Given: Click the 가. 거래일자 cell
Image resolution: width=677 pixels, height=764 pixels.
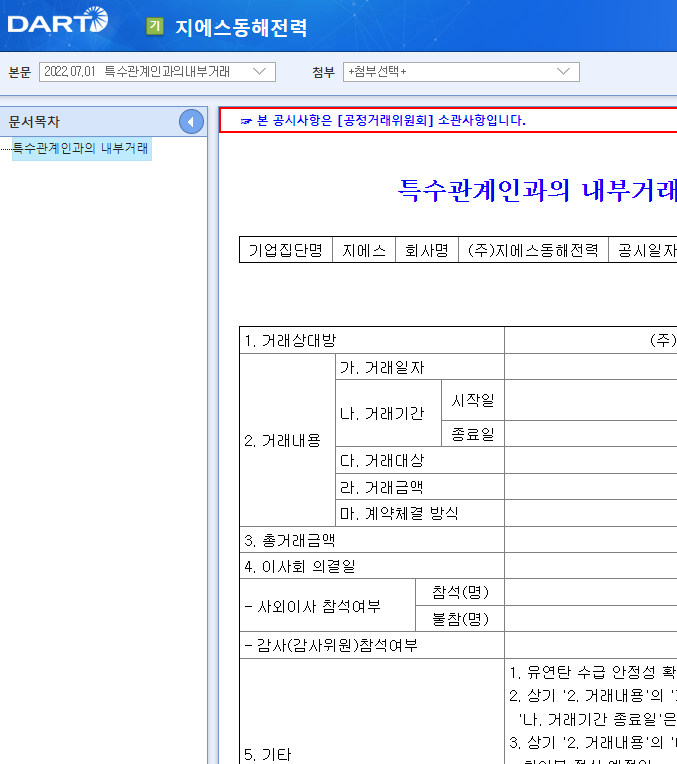Looking at the screenshot, I should pos(420,367).
